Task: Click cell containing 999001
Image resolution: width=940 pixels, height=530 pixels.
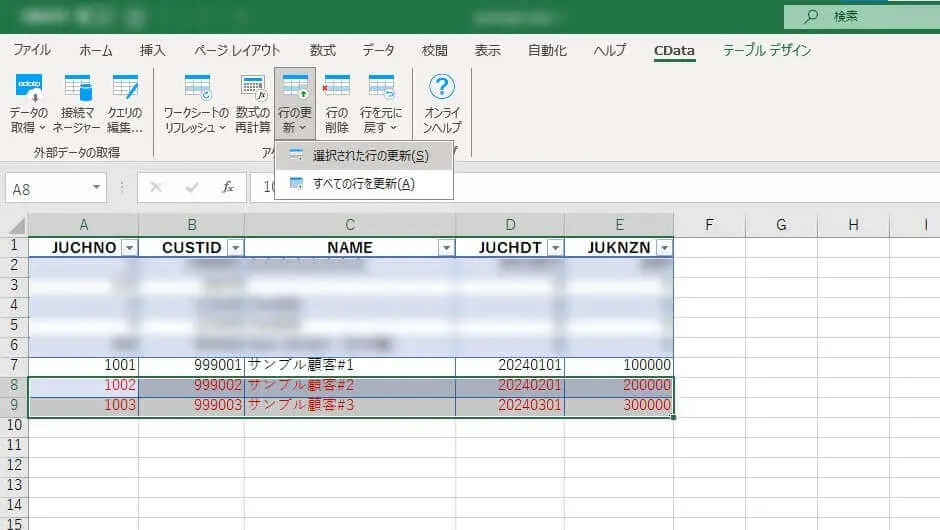Action: [x=191, y=365]
